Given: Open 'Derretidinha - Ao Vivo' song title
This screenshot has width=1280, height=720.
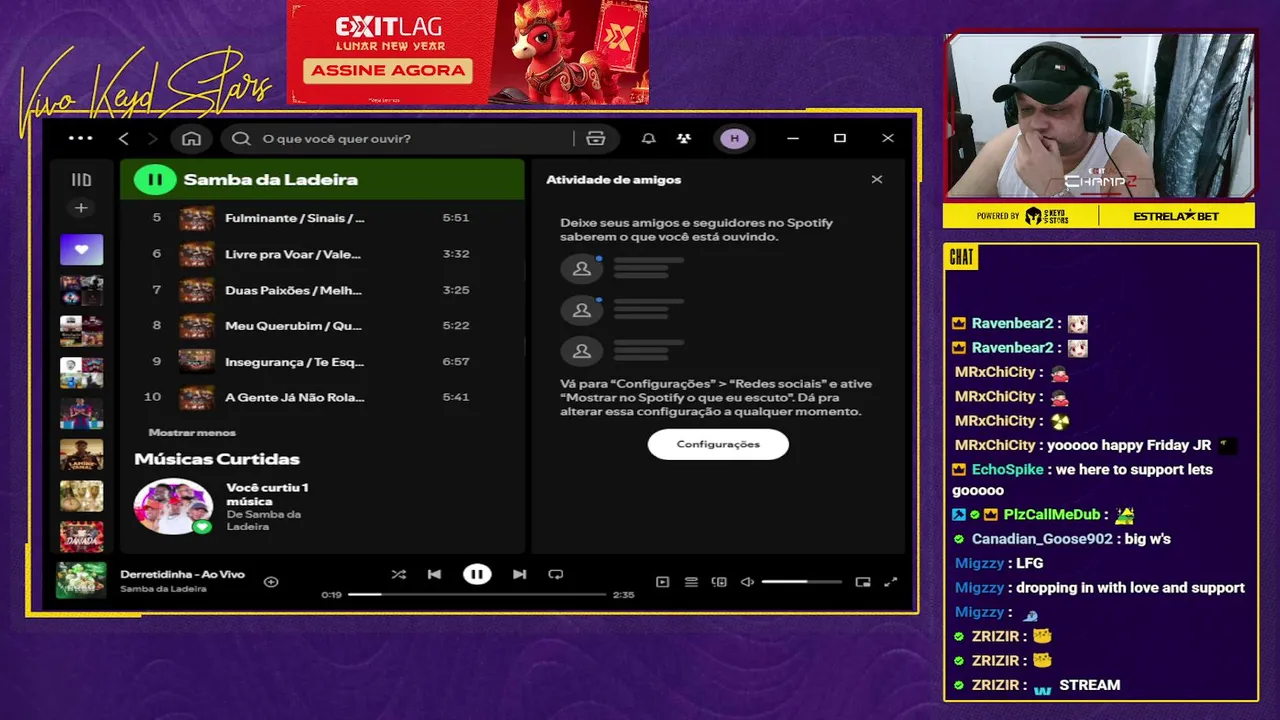Looking at the screenshot, I should (x=182, y=574).
